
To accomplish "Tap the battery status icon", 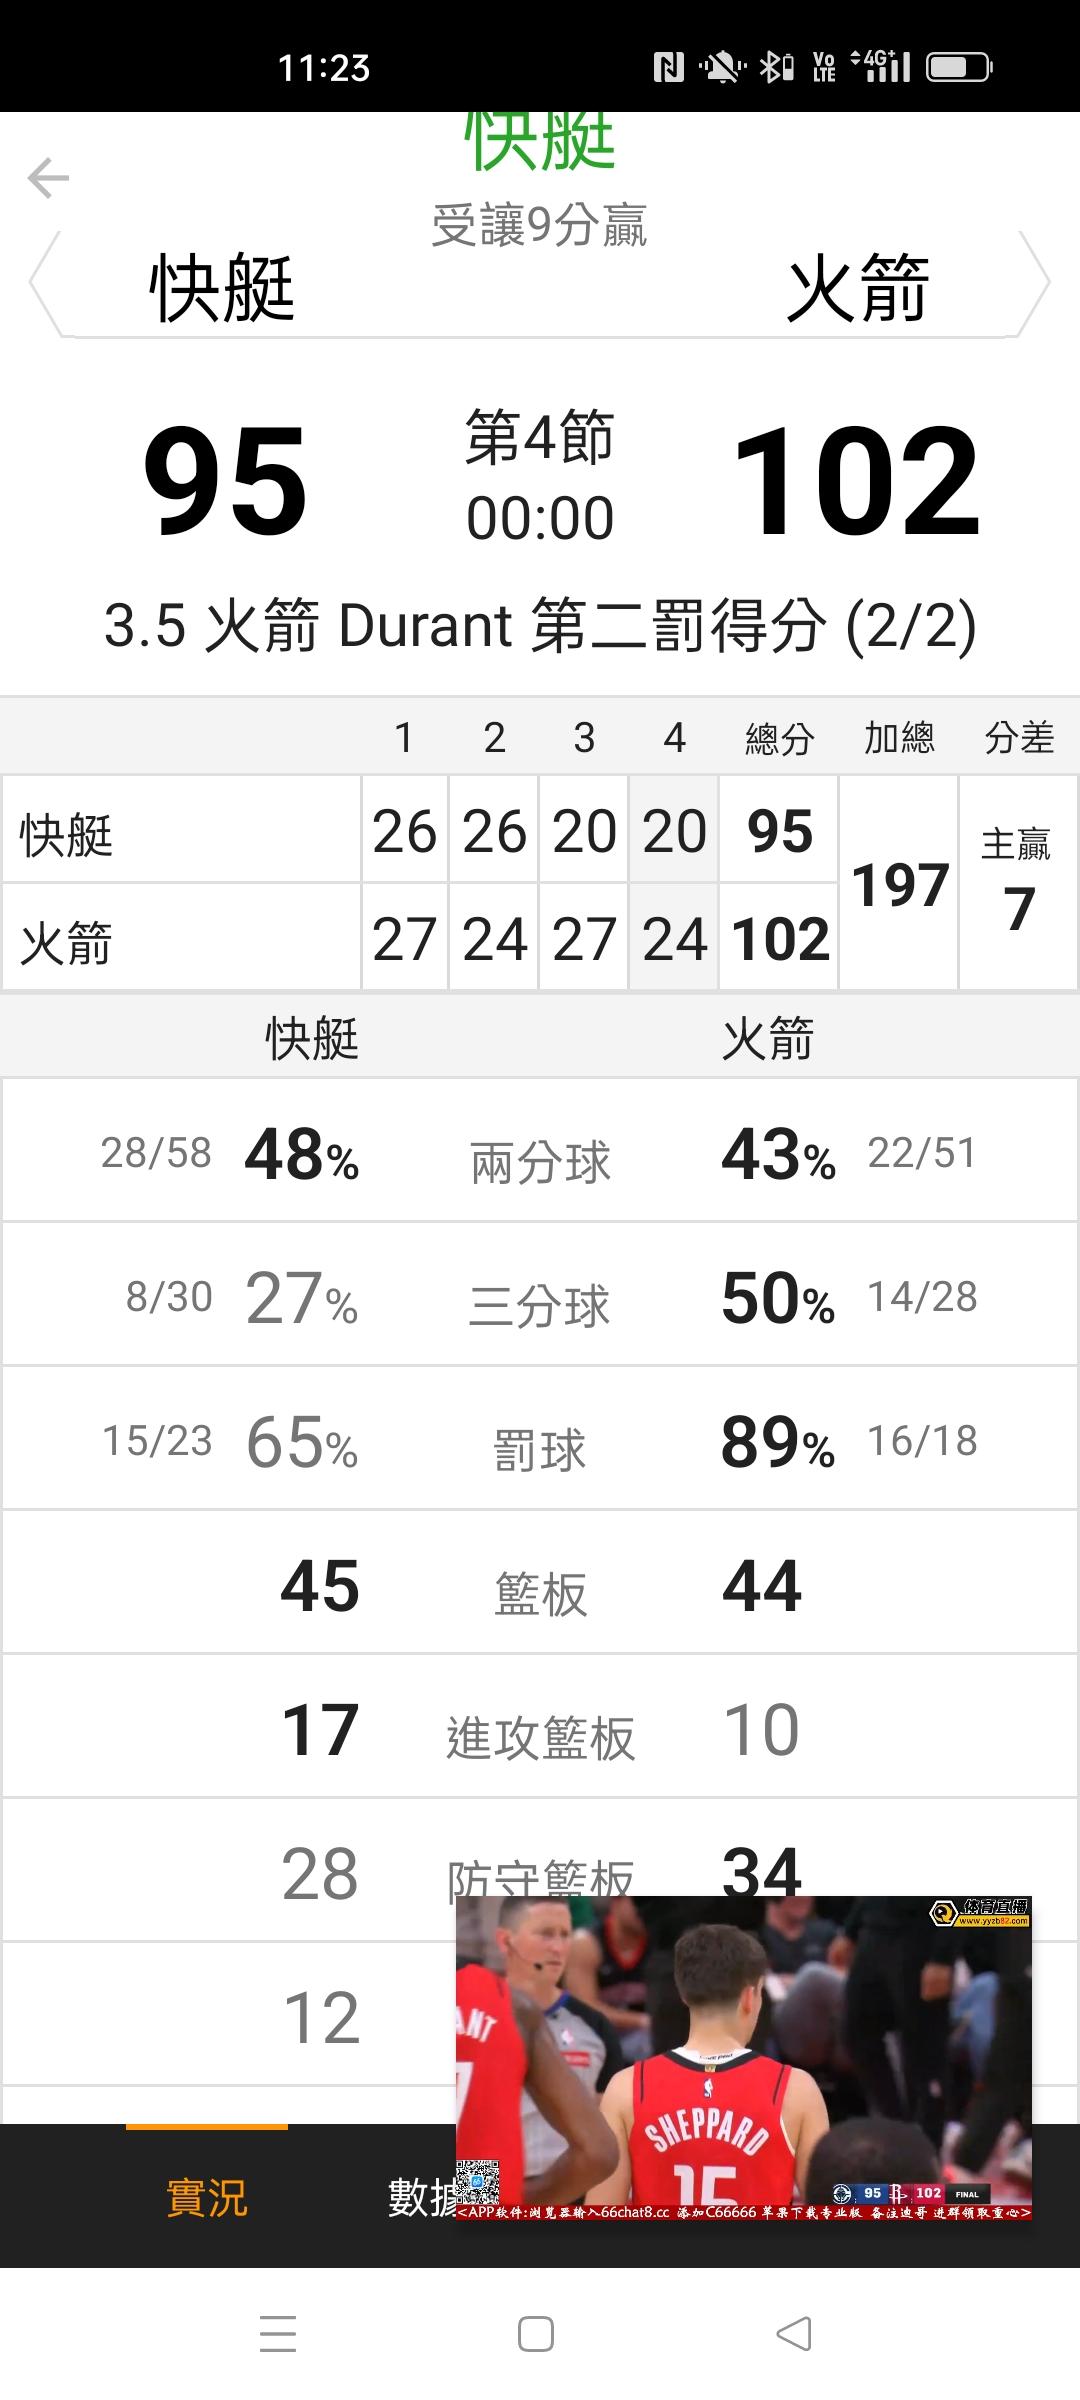I will tap(959, 67).
